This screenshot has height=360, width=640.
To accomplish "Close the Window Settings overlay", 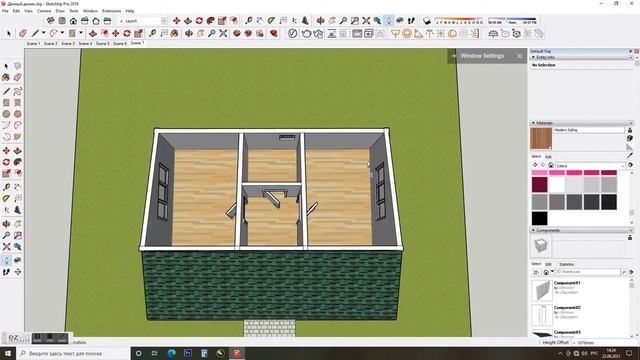I will pos(519,56).
